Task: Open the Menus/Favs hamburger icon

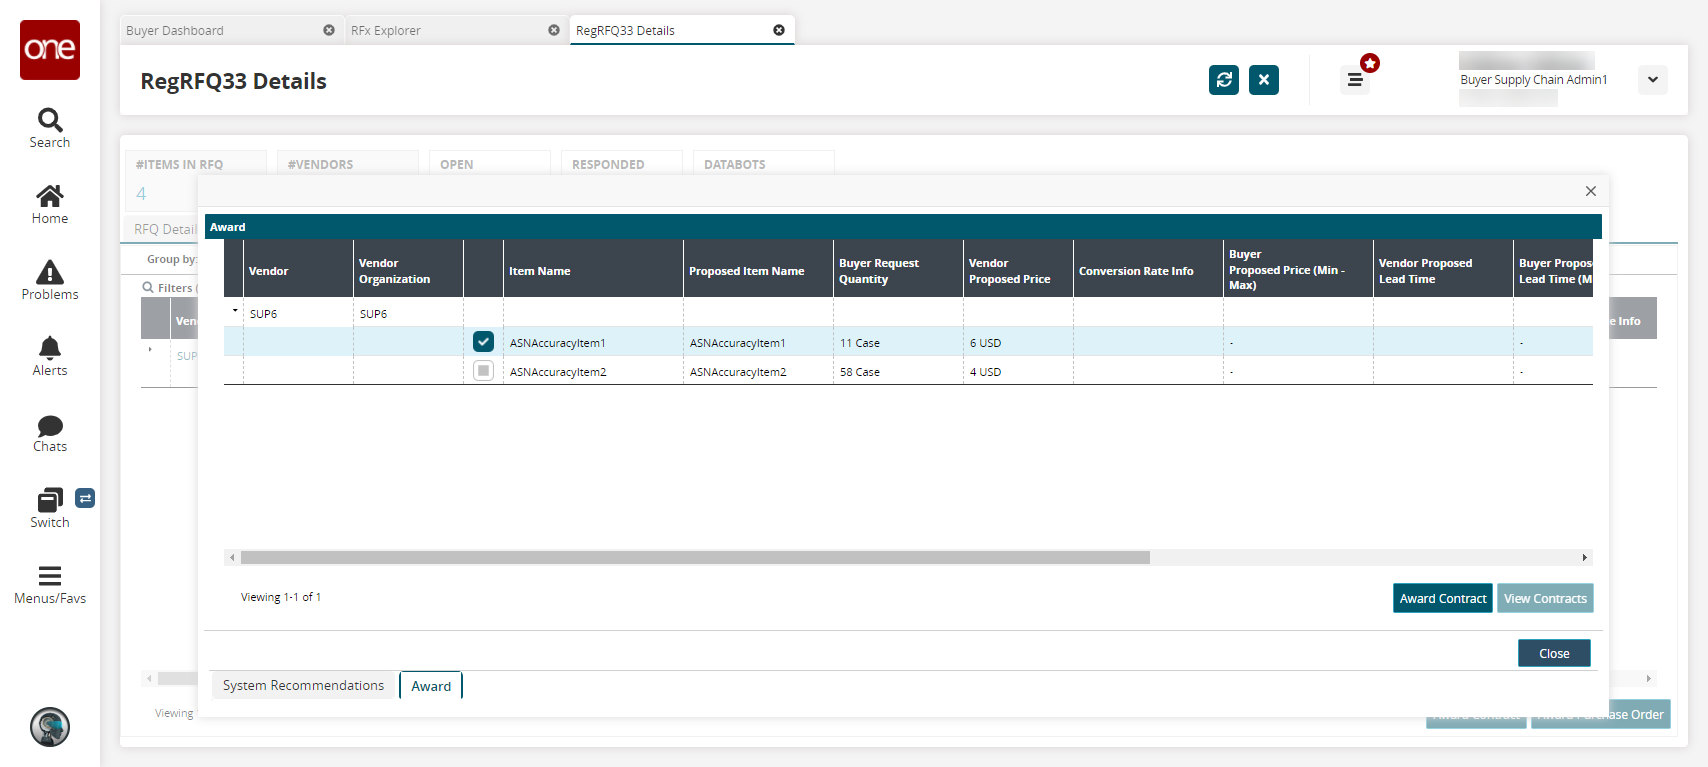Action: tap(50, 577)
